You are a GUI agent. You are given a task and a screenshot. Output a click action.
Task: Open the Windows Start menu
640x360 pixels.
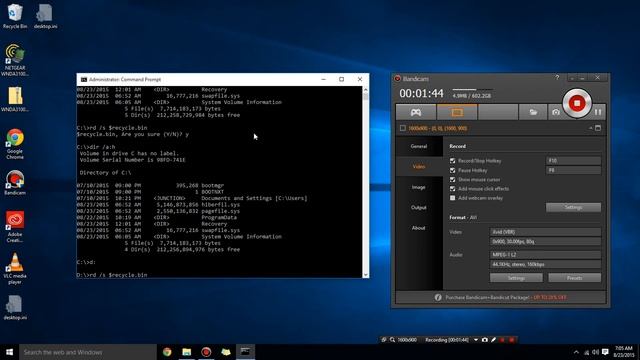coord(9,352)
